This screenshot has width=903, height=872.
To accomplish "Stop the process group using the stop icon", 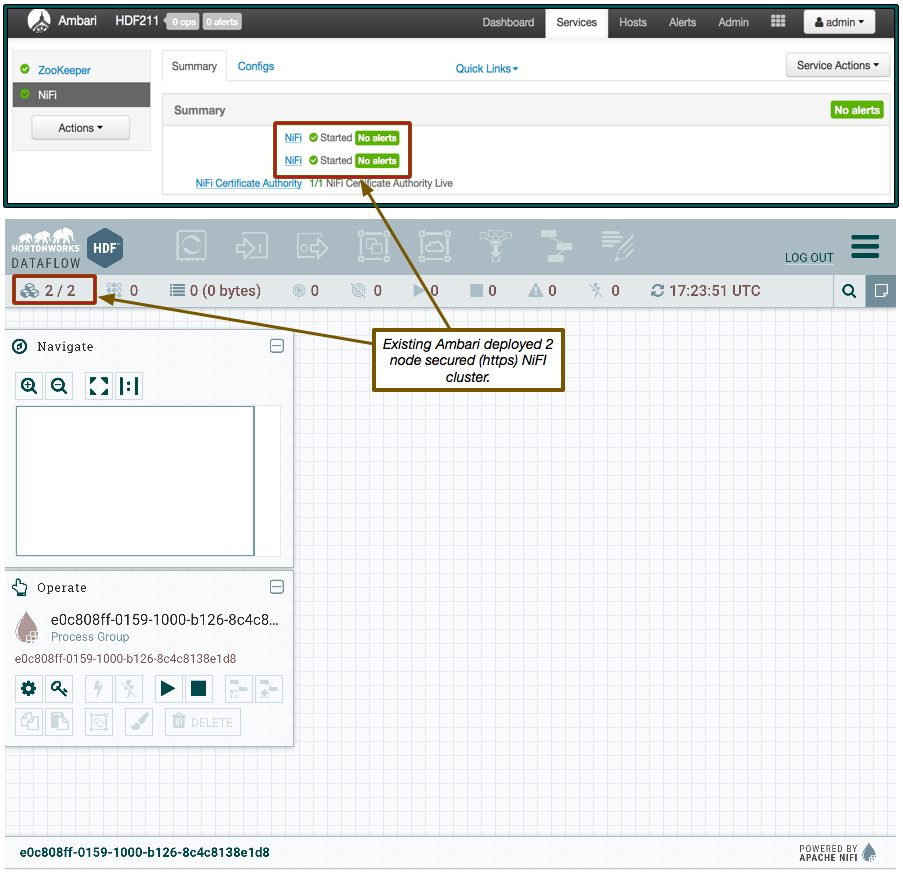I will pyautogui.click(x=197, y=689).
